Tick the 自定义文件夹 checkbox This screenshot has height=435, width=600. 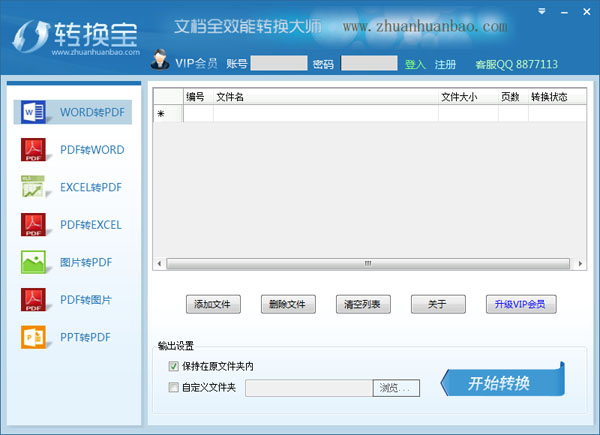pos(173,388)
